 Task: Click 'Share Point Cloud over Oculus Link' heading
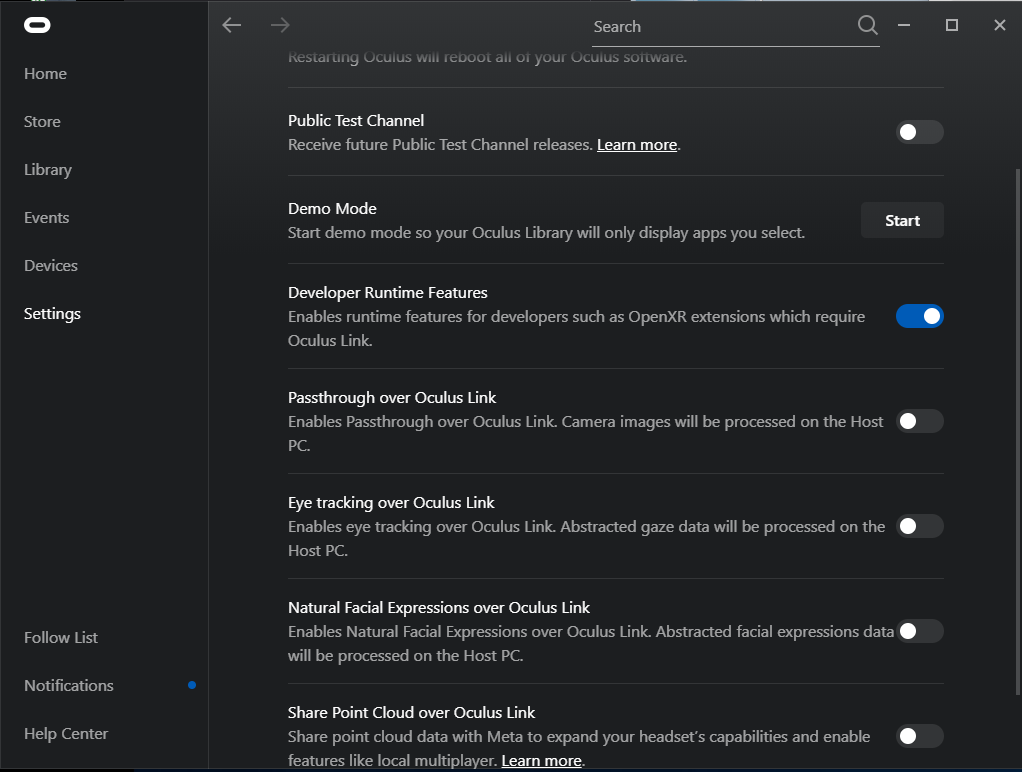(x=411, y=713)
